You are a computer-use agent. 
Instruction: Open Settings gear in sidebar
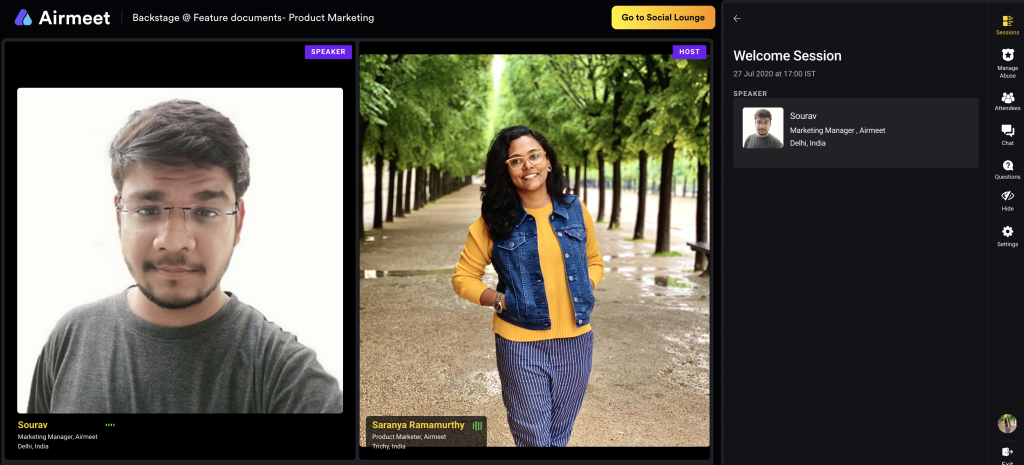click(x=1007, y=235)
